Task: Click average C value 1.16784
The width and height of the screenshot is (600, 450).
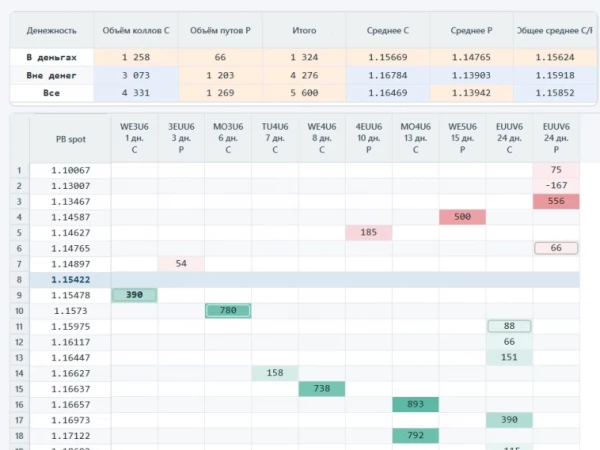Action: tap(388, 75)
